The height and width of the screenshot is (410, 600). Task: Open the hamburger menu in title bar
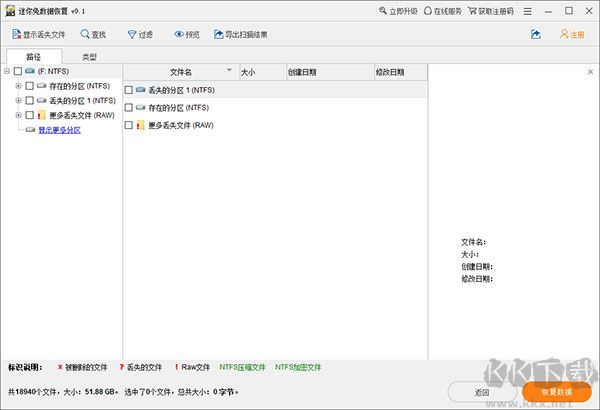[x=528, y=11]
